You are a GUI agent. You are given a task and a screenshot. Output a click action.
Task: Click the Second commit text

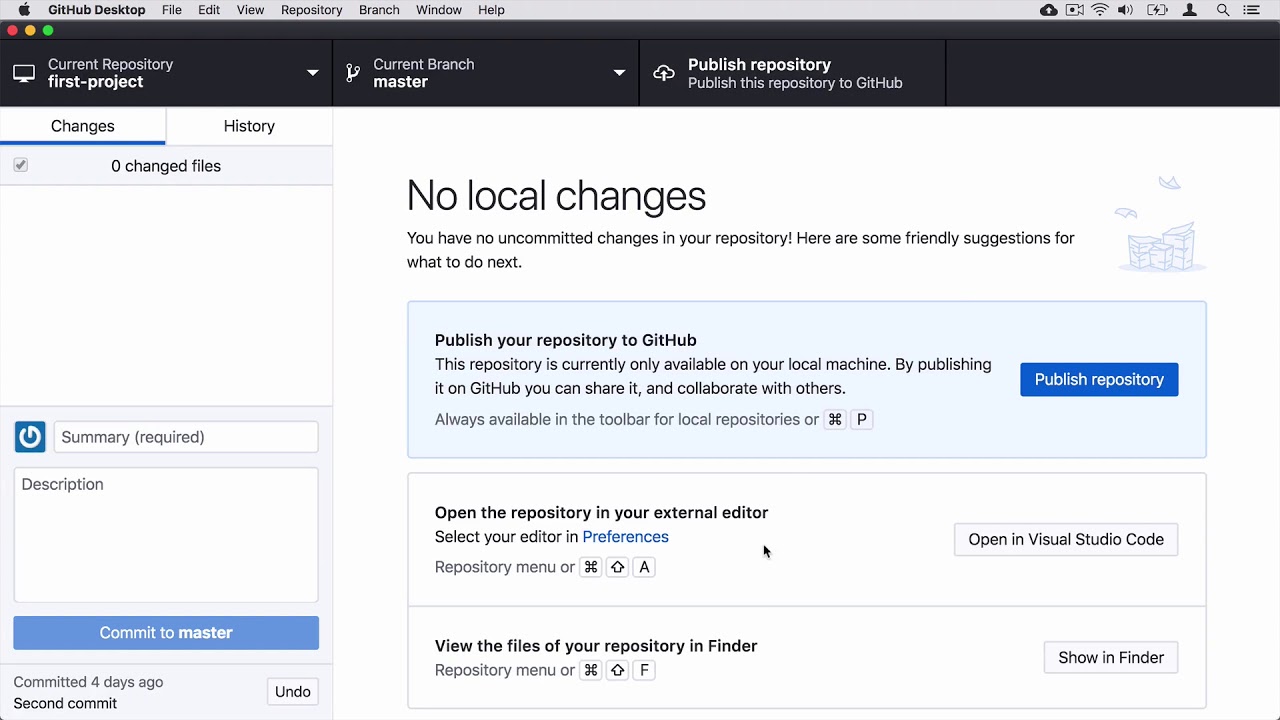click(65, 703)
